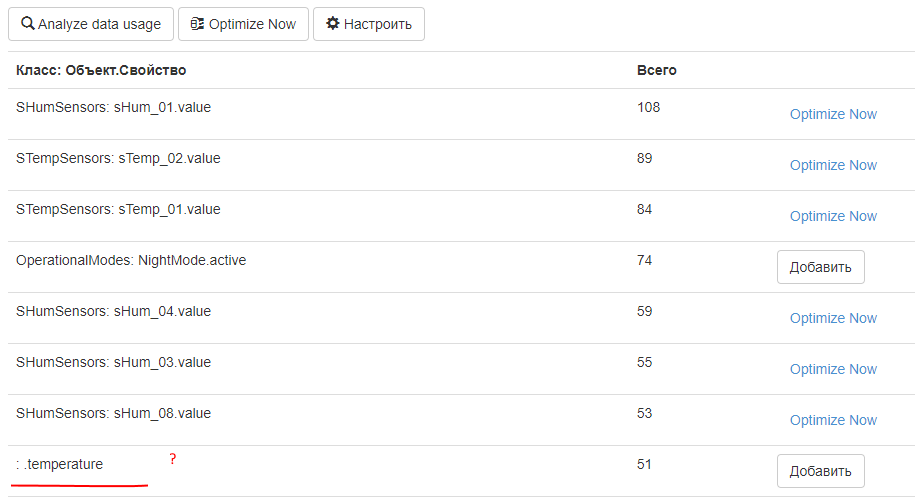Select the OperationalModes: NightMode.active entry text
Screen dimensions: 915x502
click(x=131, y=260)
